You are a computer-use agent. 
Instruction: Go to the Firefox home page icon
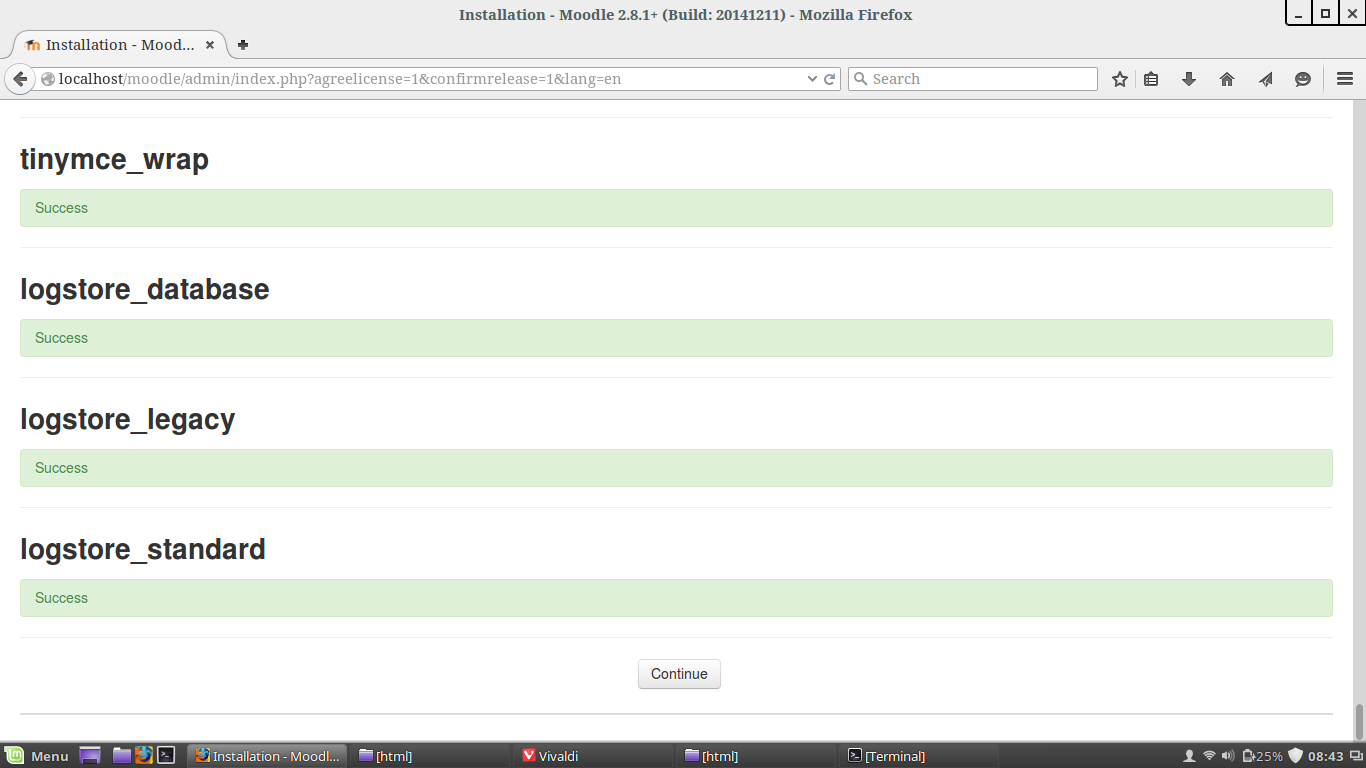click(1227, 79)
